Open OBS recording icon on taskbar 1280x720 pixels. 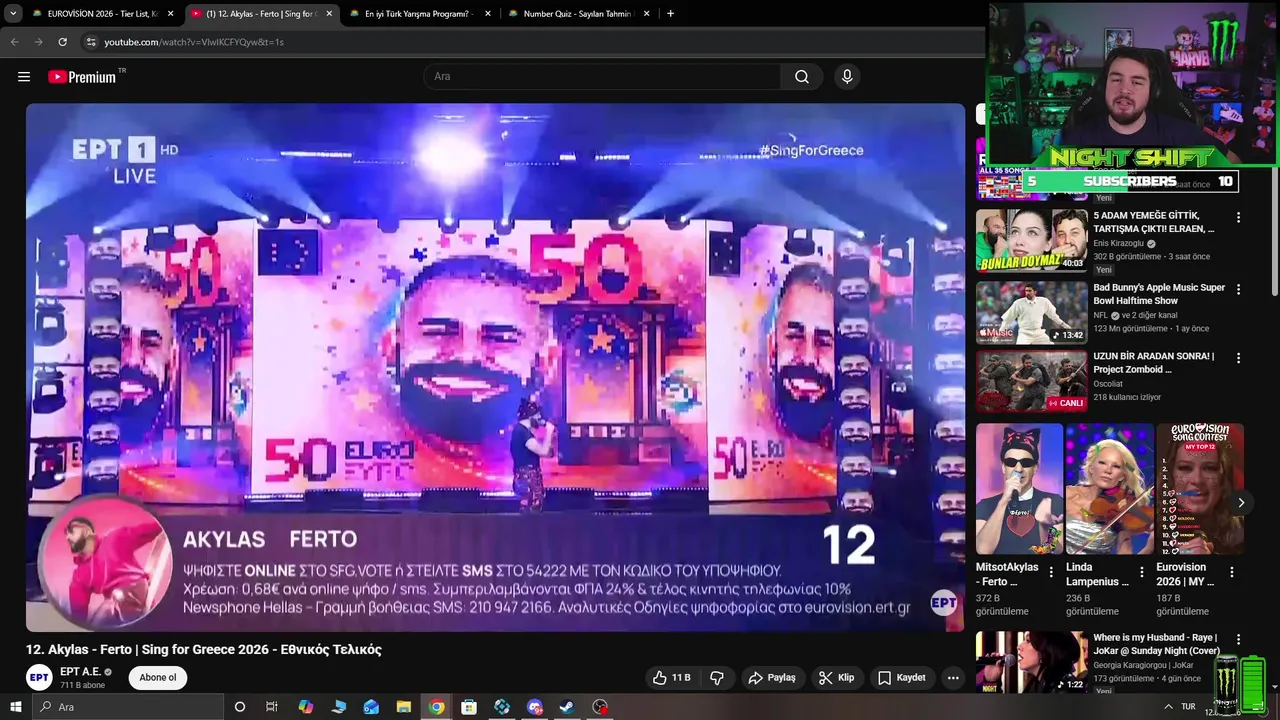[x=599, y=707]
